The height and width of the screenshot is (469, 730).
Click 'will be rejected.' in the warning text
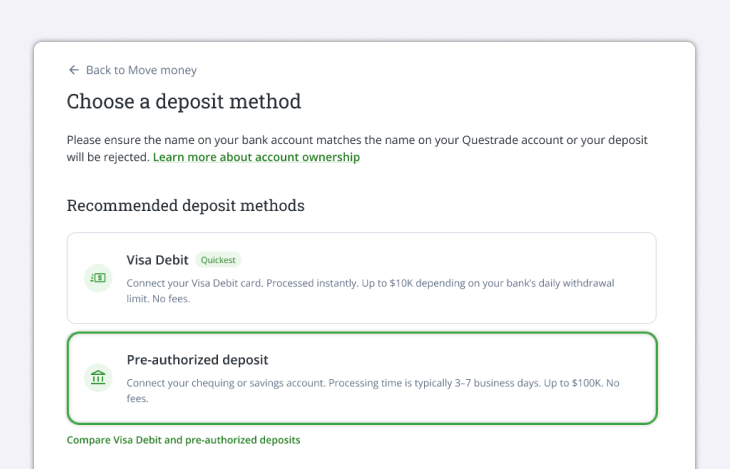(x=108, y=157)
